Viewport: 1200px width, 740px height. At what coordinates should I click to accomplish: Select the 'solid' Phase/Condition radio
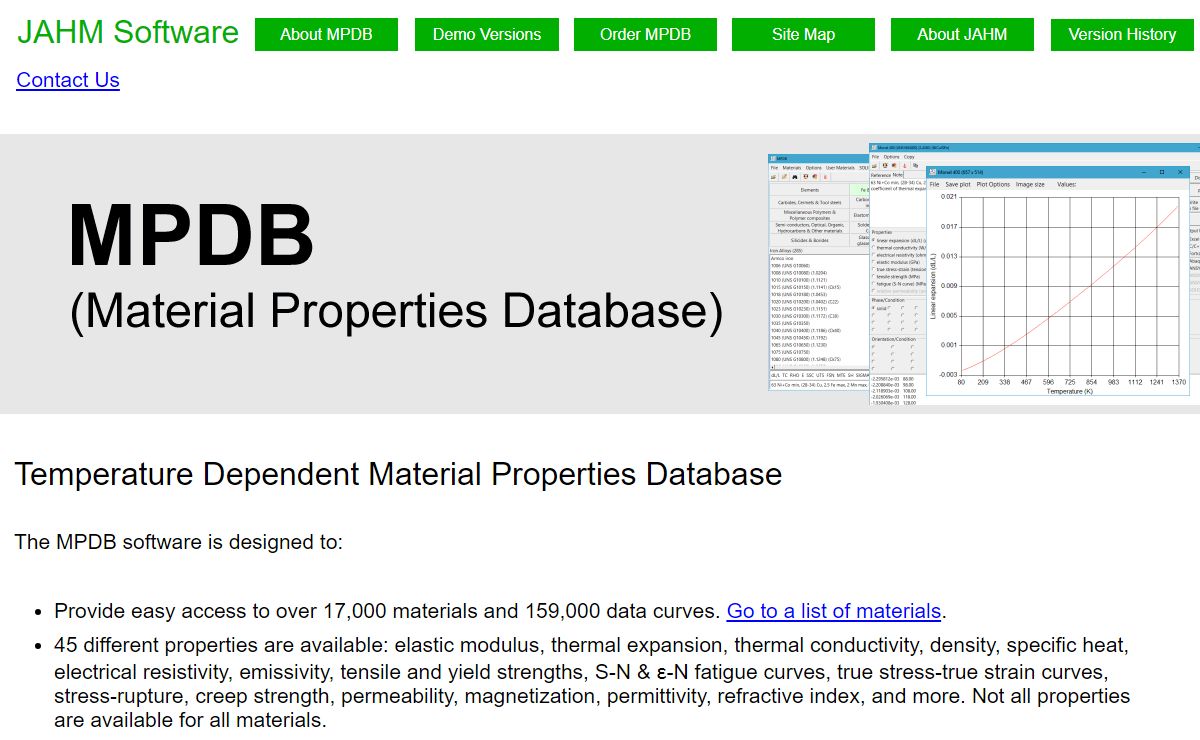point(874,308)
